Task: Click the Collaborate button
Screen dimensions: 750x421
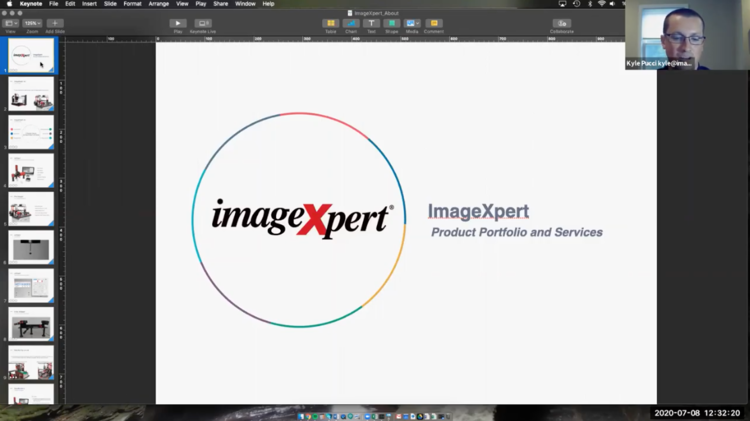Action: tap(562, 23)
